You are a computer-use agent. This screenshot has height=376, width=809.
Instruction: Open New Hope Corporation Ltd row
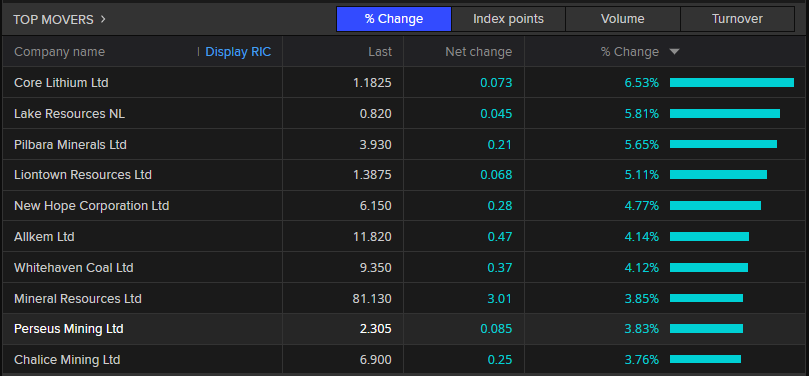404,206
